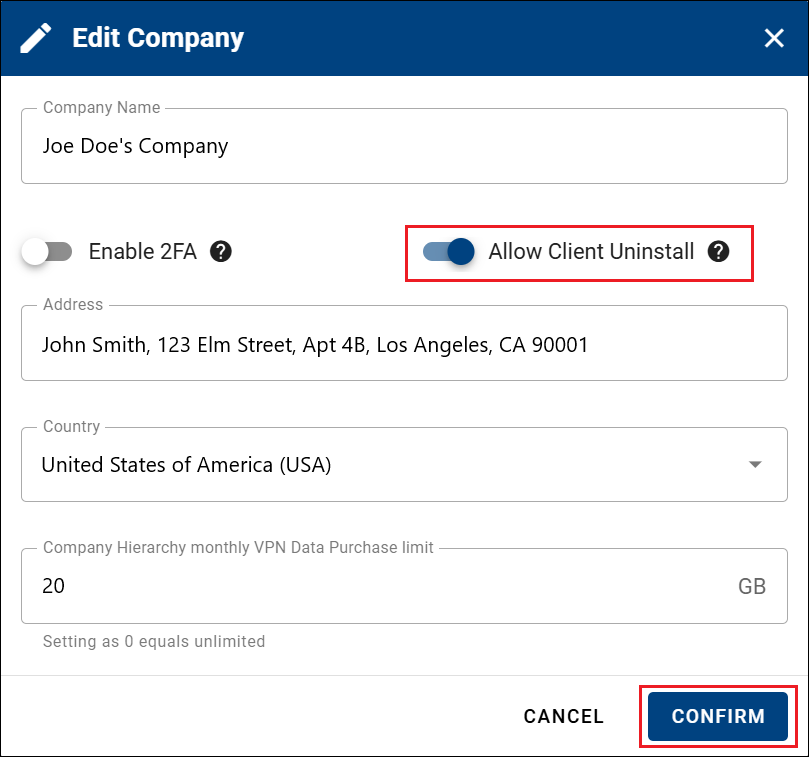Viewport: 809px width, 757px height.
Task: Expand the Country dropdown arrow
Action: (x=755, y=464)
